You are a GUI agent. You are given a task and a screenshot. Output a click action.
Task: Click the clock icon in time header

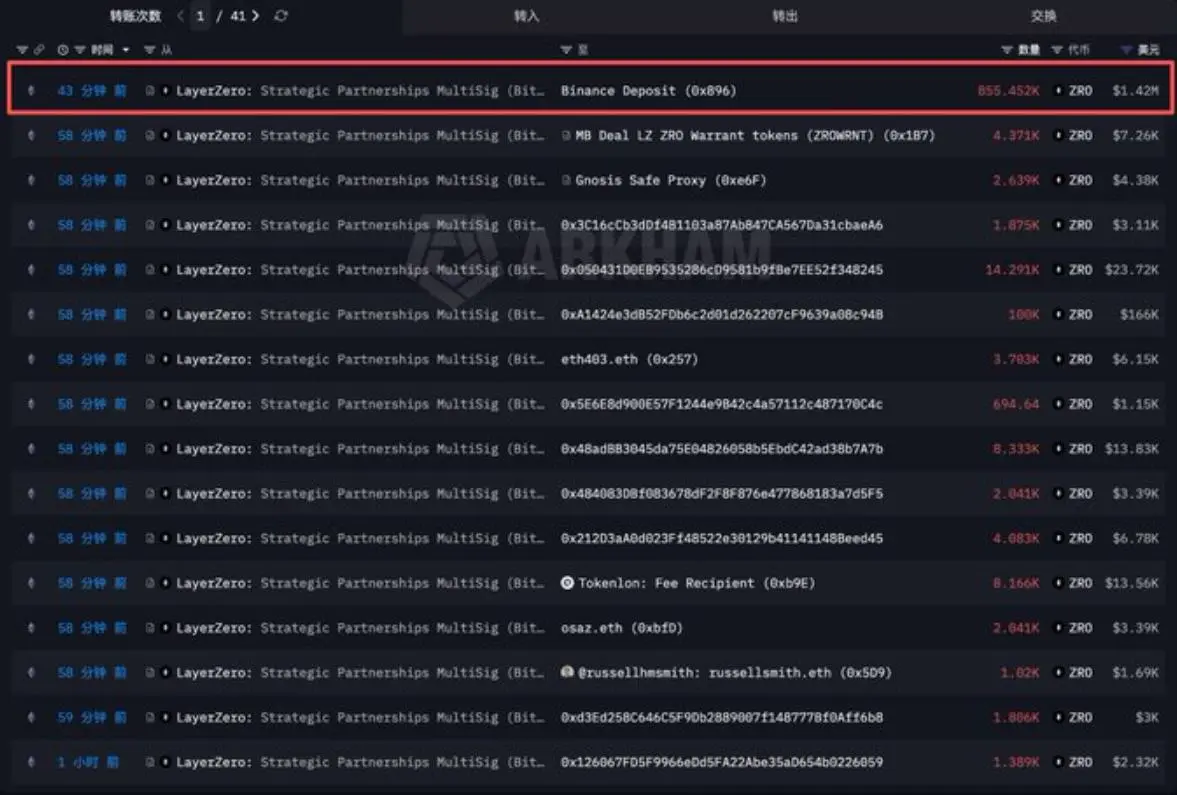click(63, 50)
